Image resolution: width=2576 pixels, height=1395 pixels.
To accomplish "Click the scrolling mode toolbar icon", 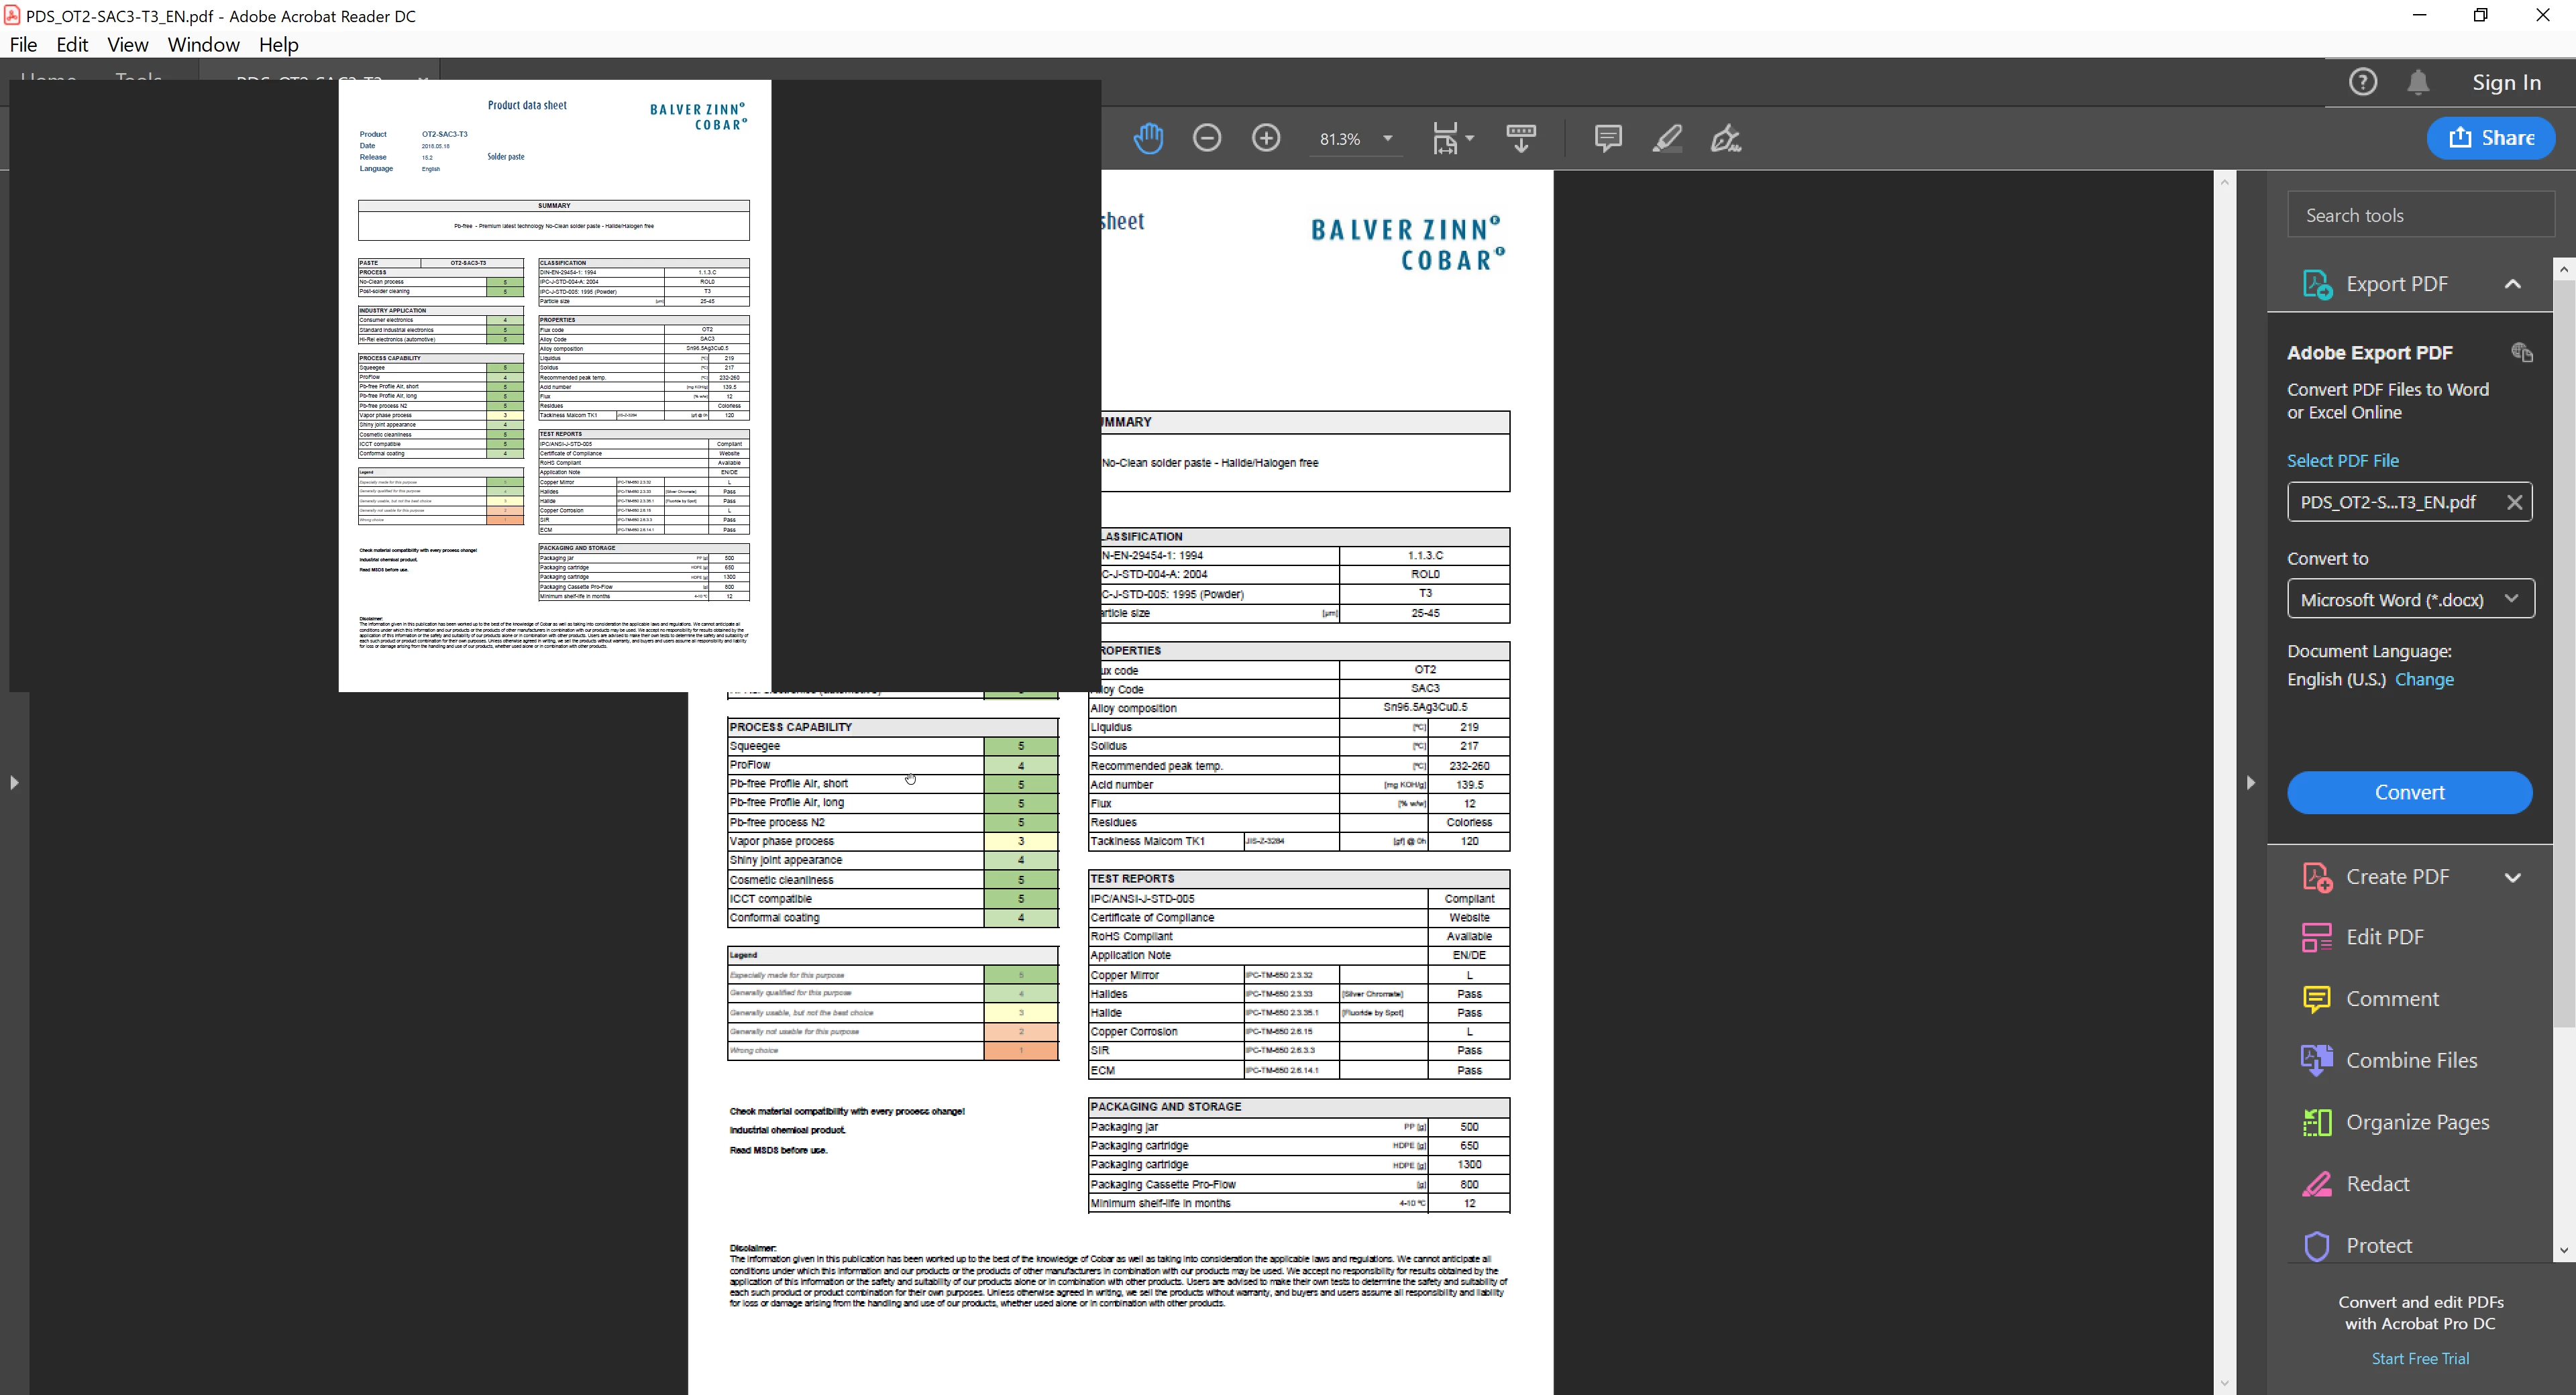I will pyautogui.click(x=1521, y=138).
